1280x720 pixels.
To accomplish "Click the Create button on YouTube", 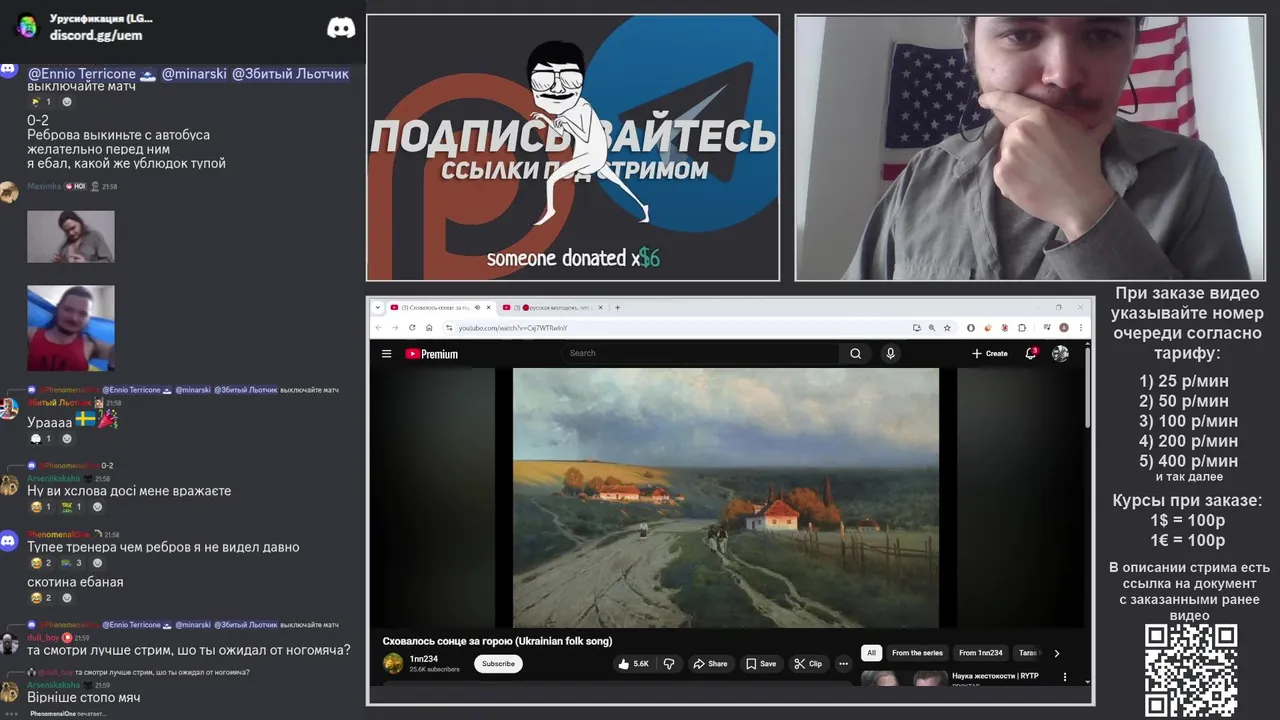I will coord(990,353).
